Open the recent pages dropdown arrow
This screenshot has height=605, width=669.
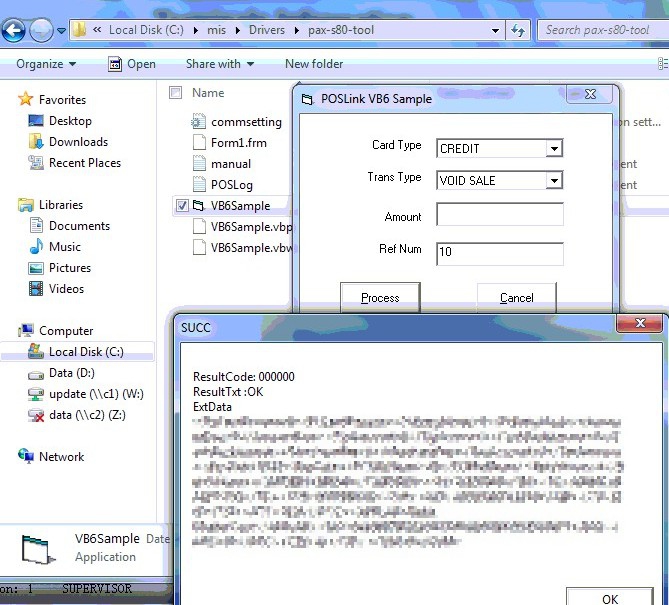(61, 31)
